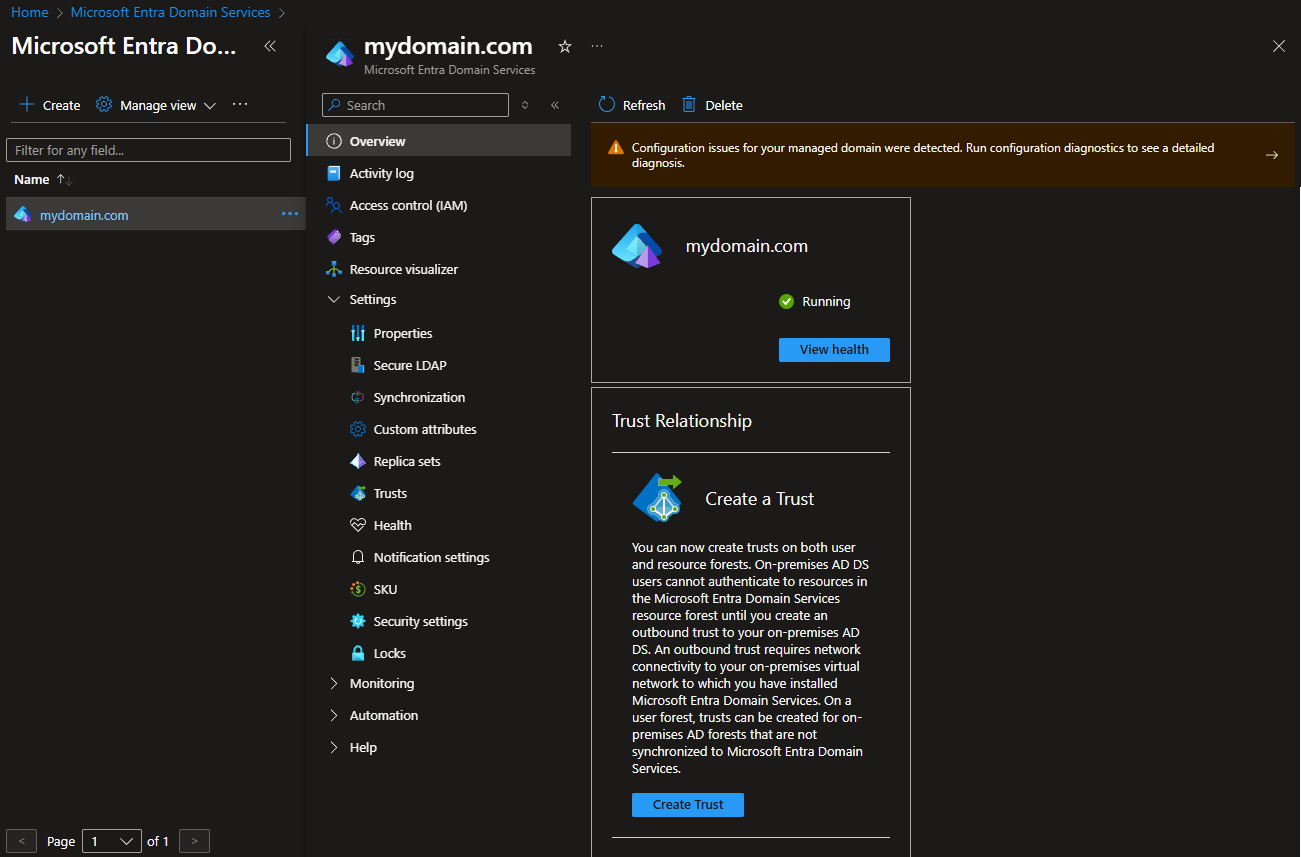Viewport: 1301px width, 857px height.
Task: Expand the Monitoring section
Action: (x=334, y=684)
